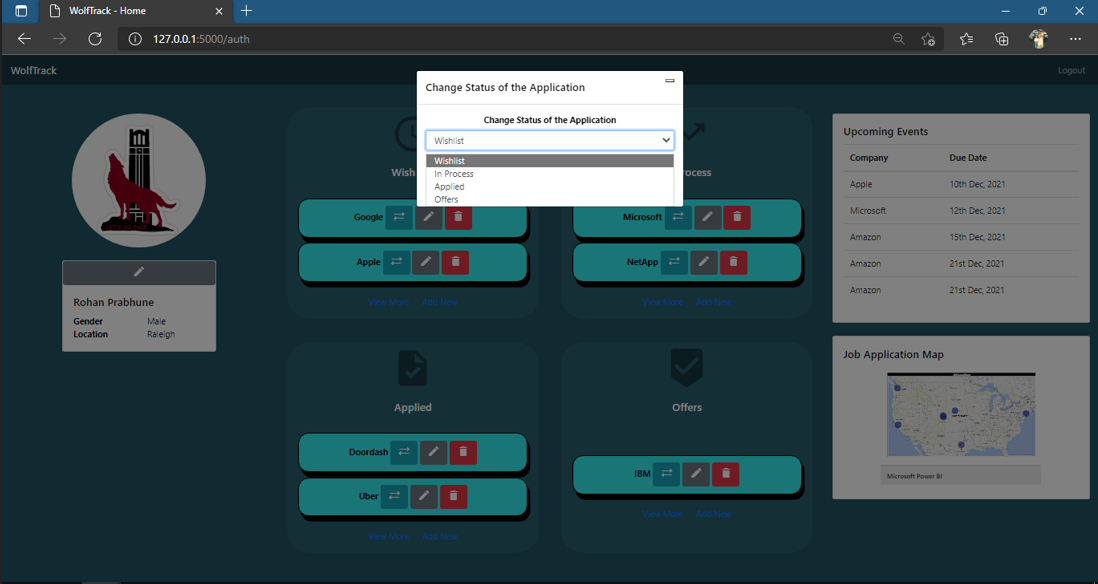Delete the Microsoft application

(x=737, y=217)
